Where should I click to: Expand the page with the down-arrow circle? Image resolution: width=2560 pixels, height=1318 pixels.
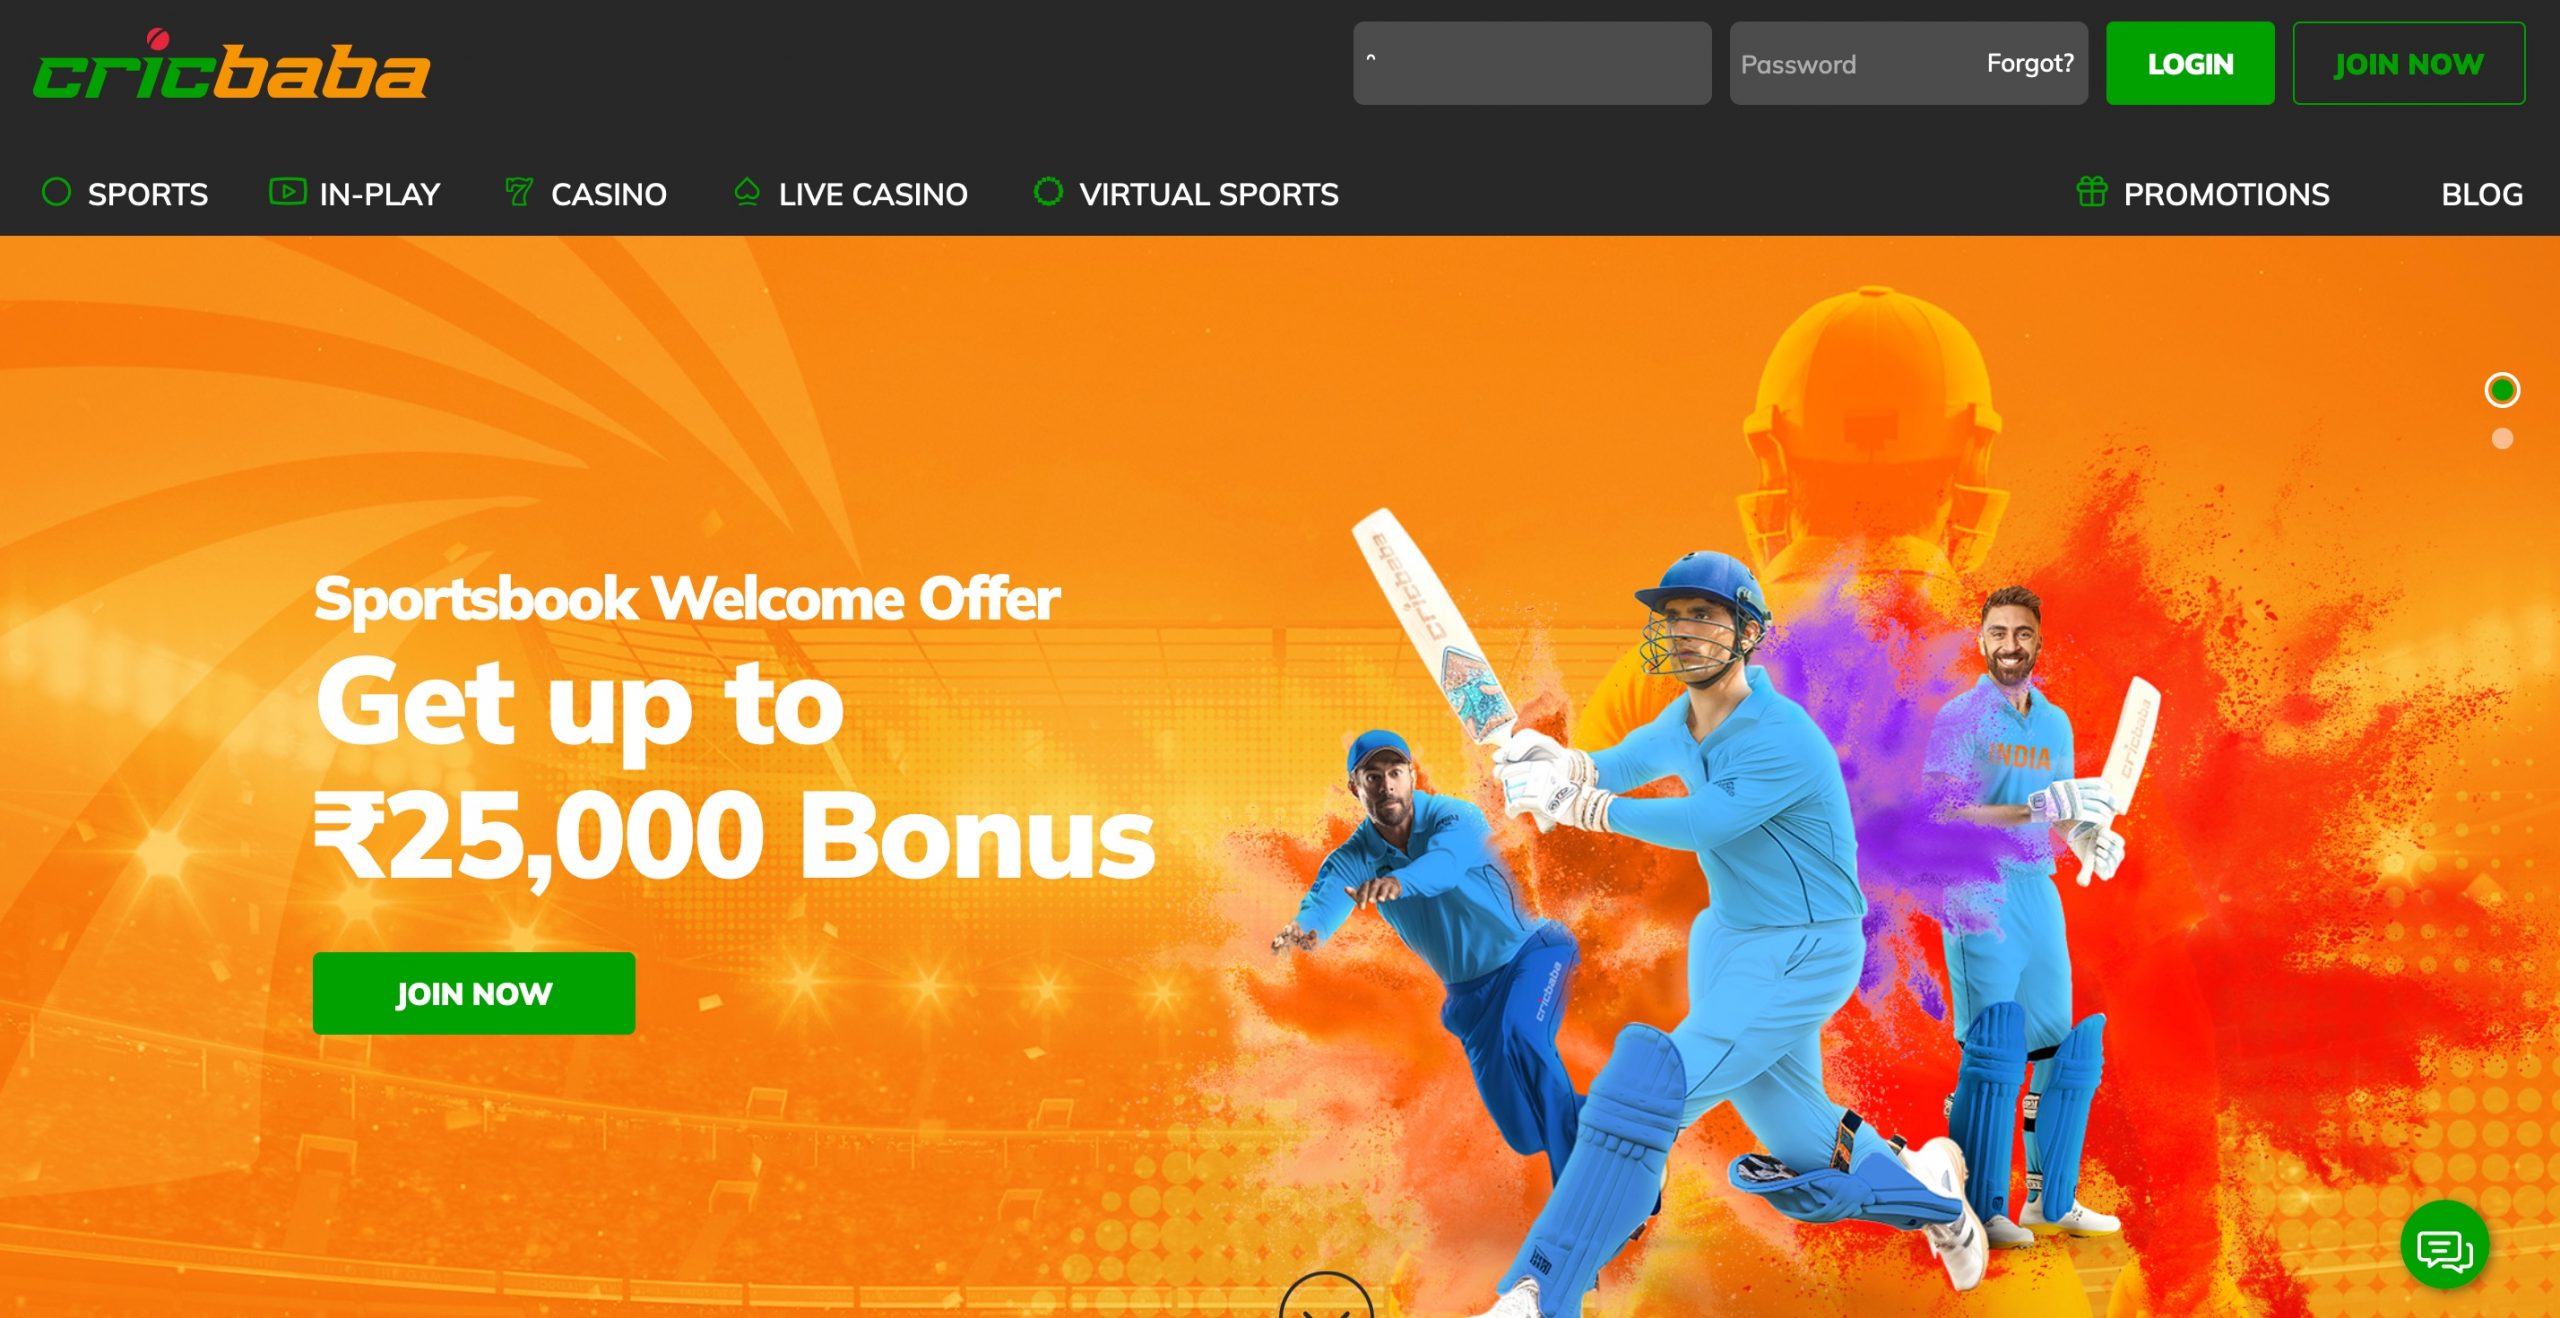pyautogui.click(x=1326, y=1297)
